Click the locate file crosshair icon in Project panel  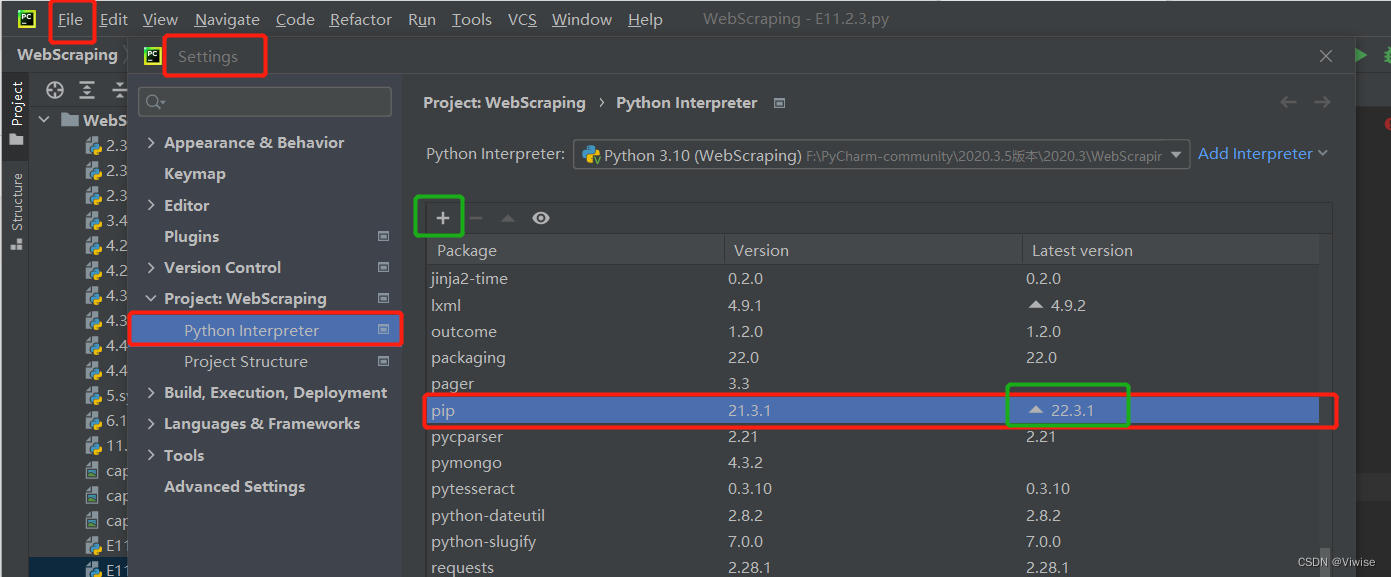[55, 90]
